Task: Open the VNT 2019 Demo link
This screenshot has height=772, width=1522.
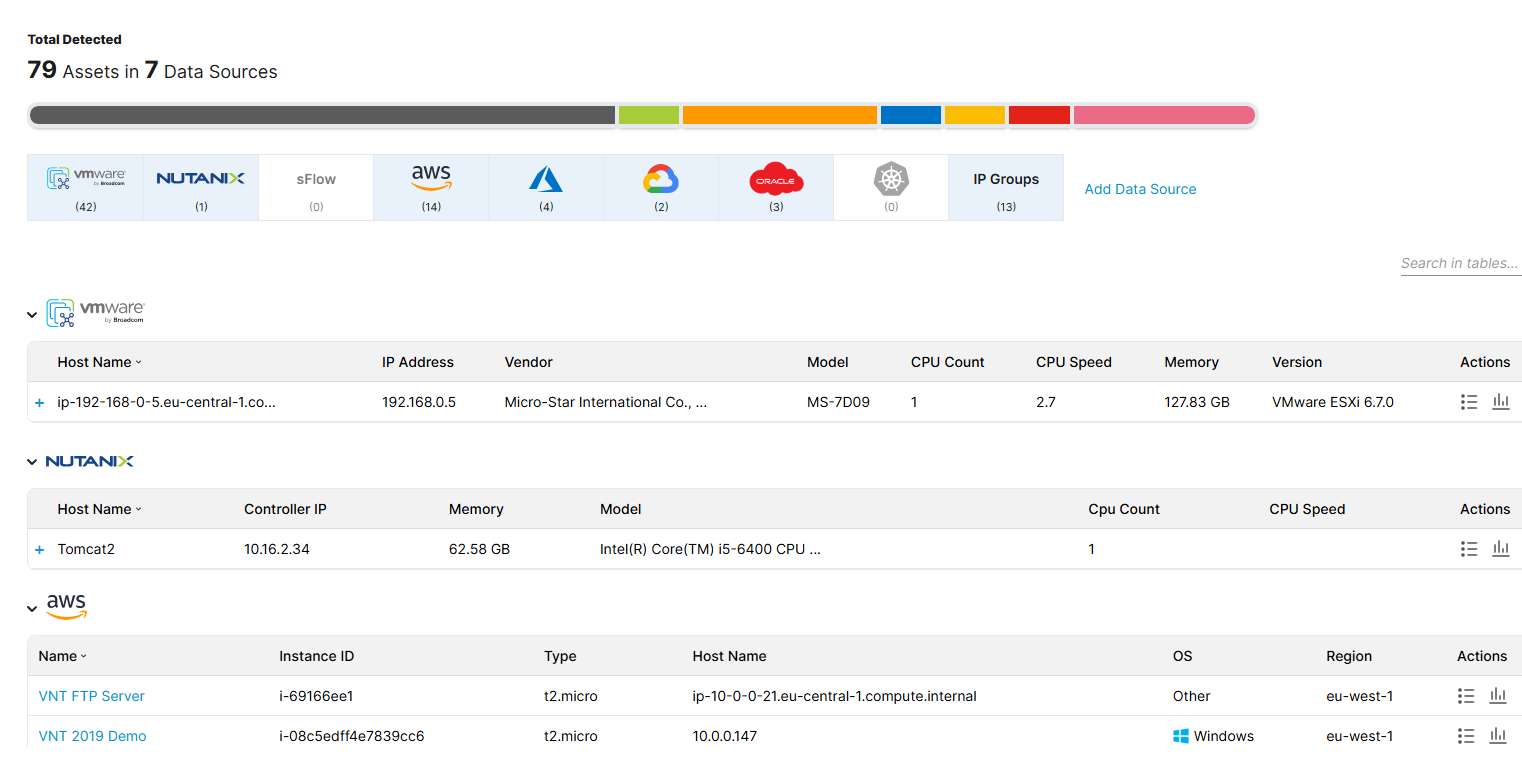Action: (92, 736)
